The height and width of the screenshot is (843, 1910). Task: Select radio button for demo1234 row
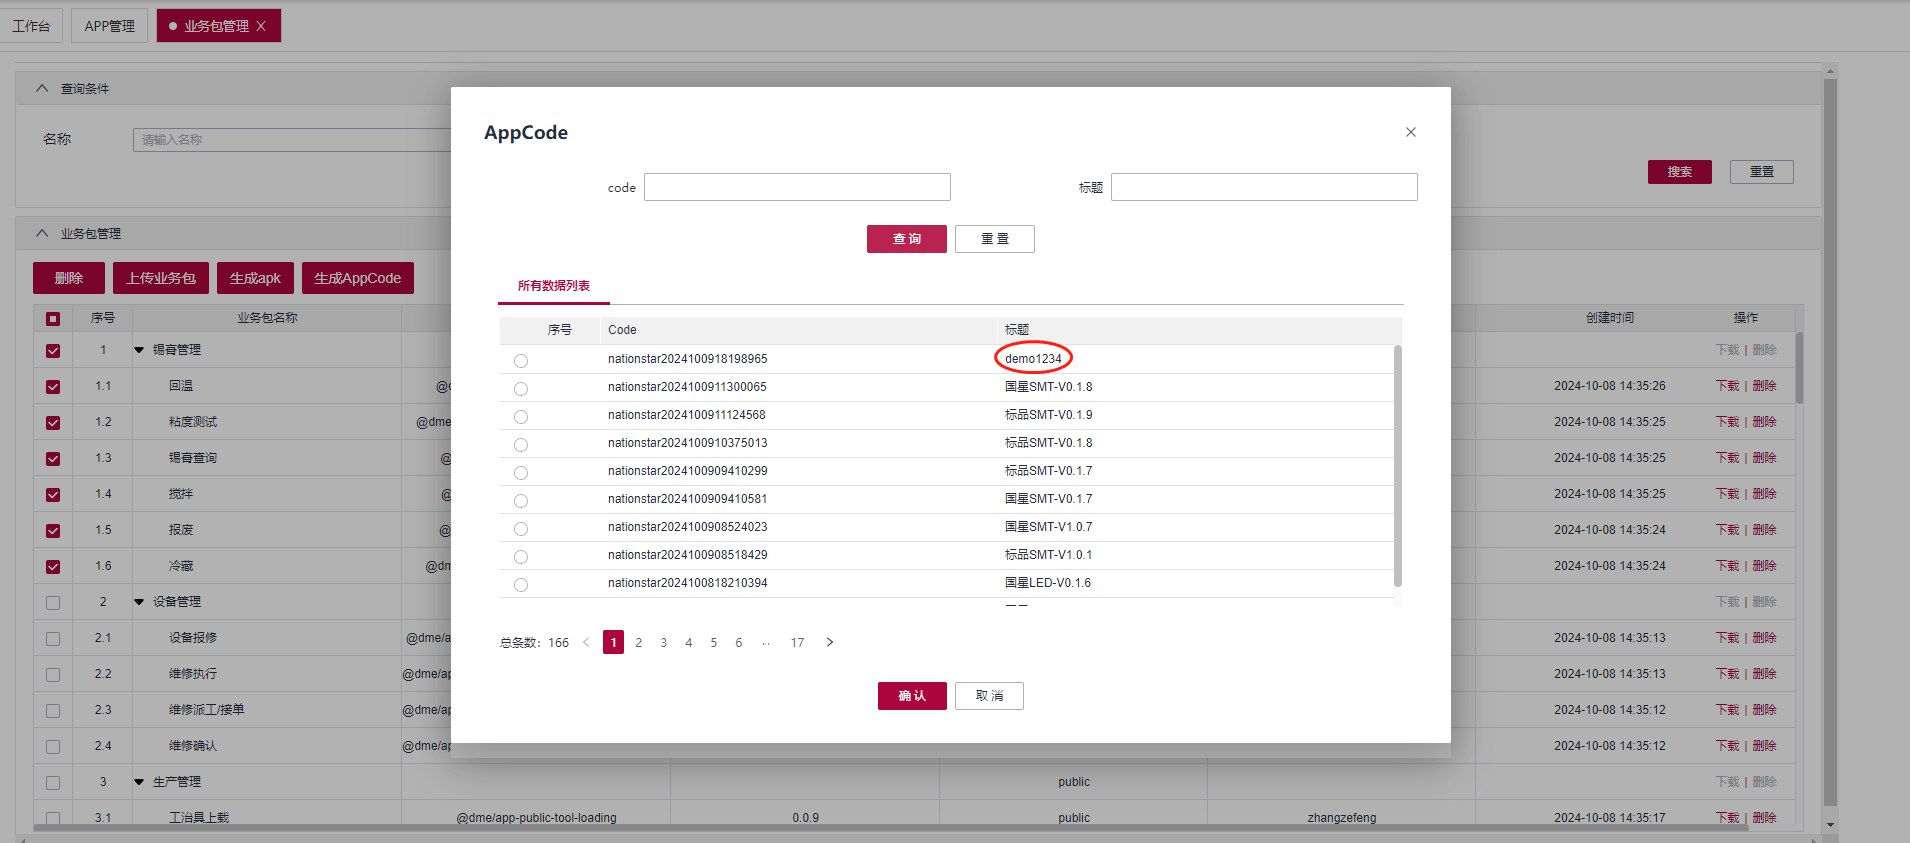521,360
